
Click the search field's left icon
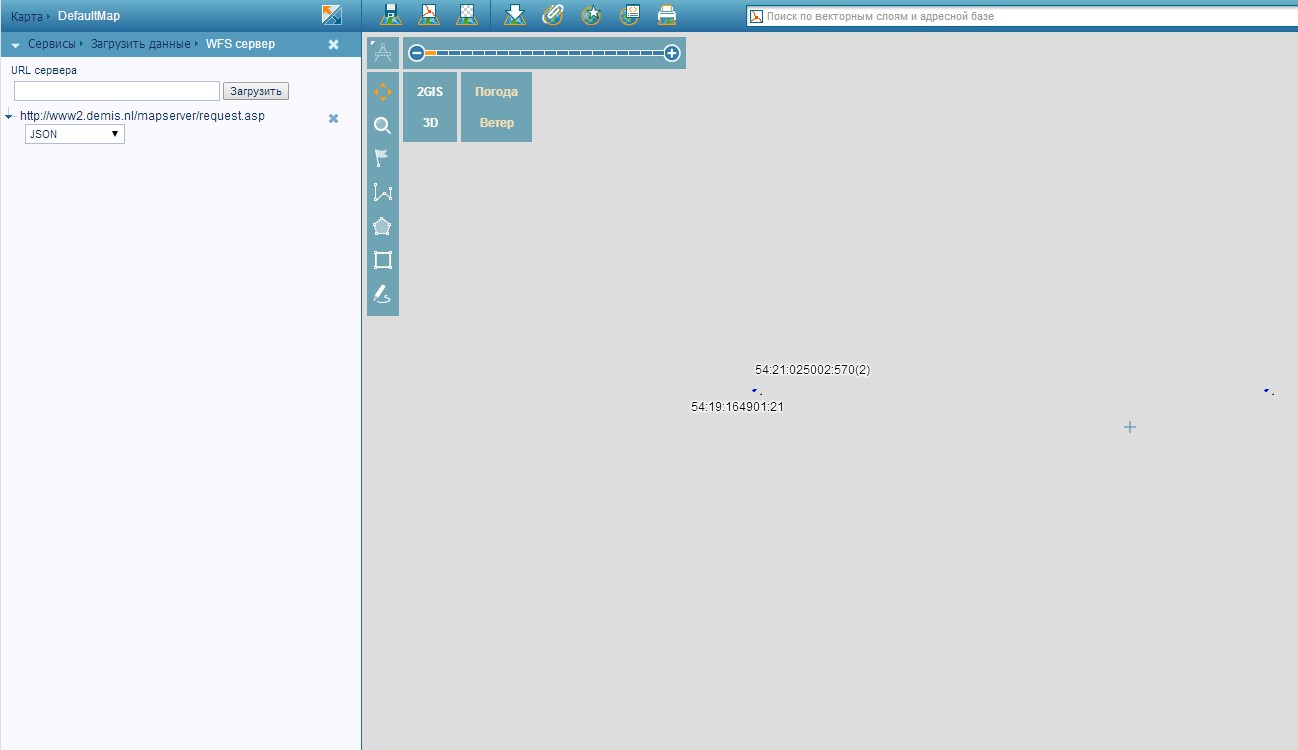click(x=757, y=17)
